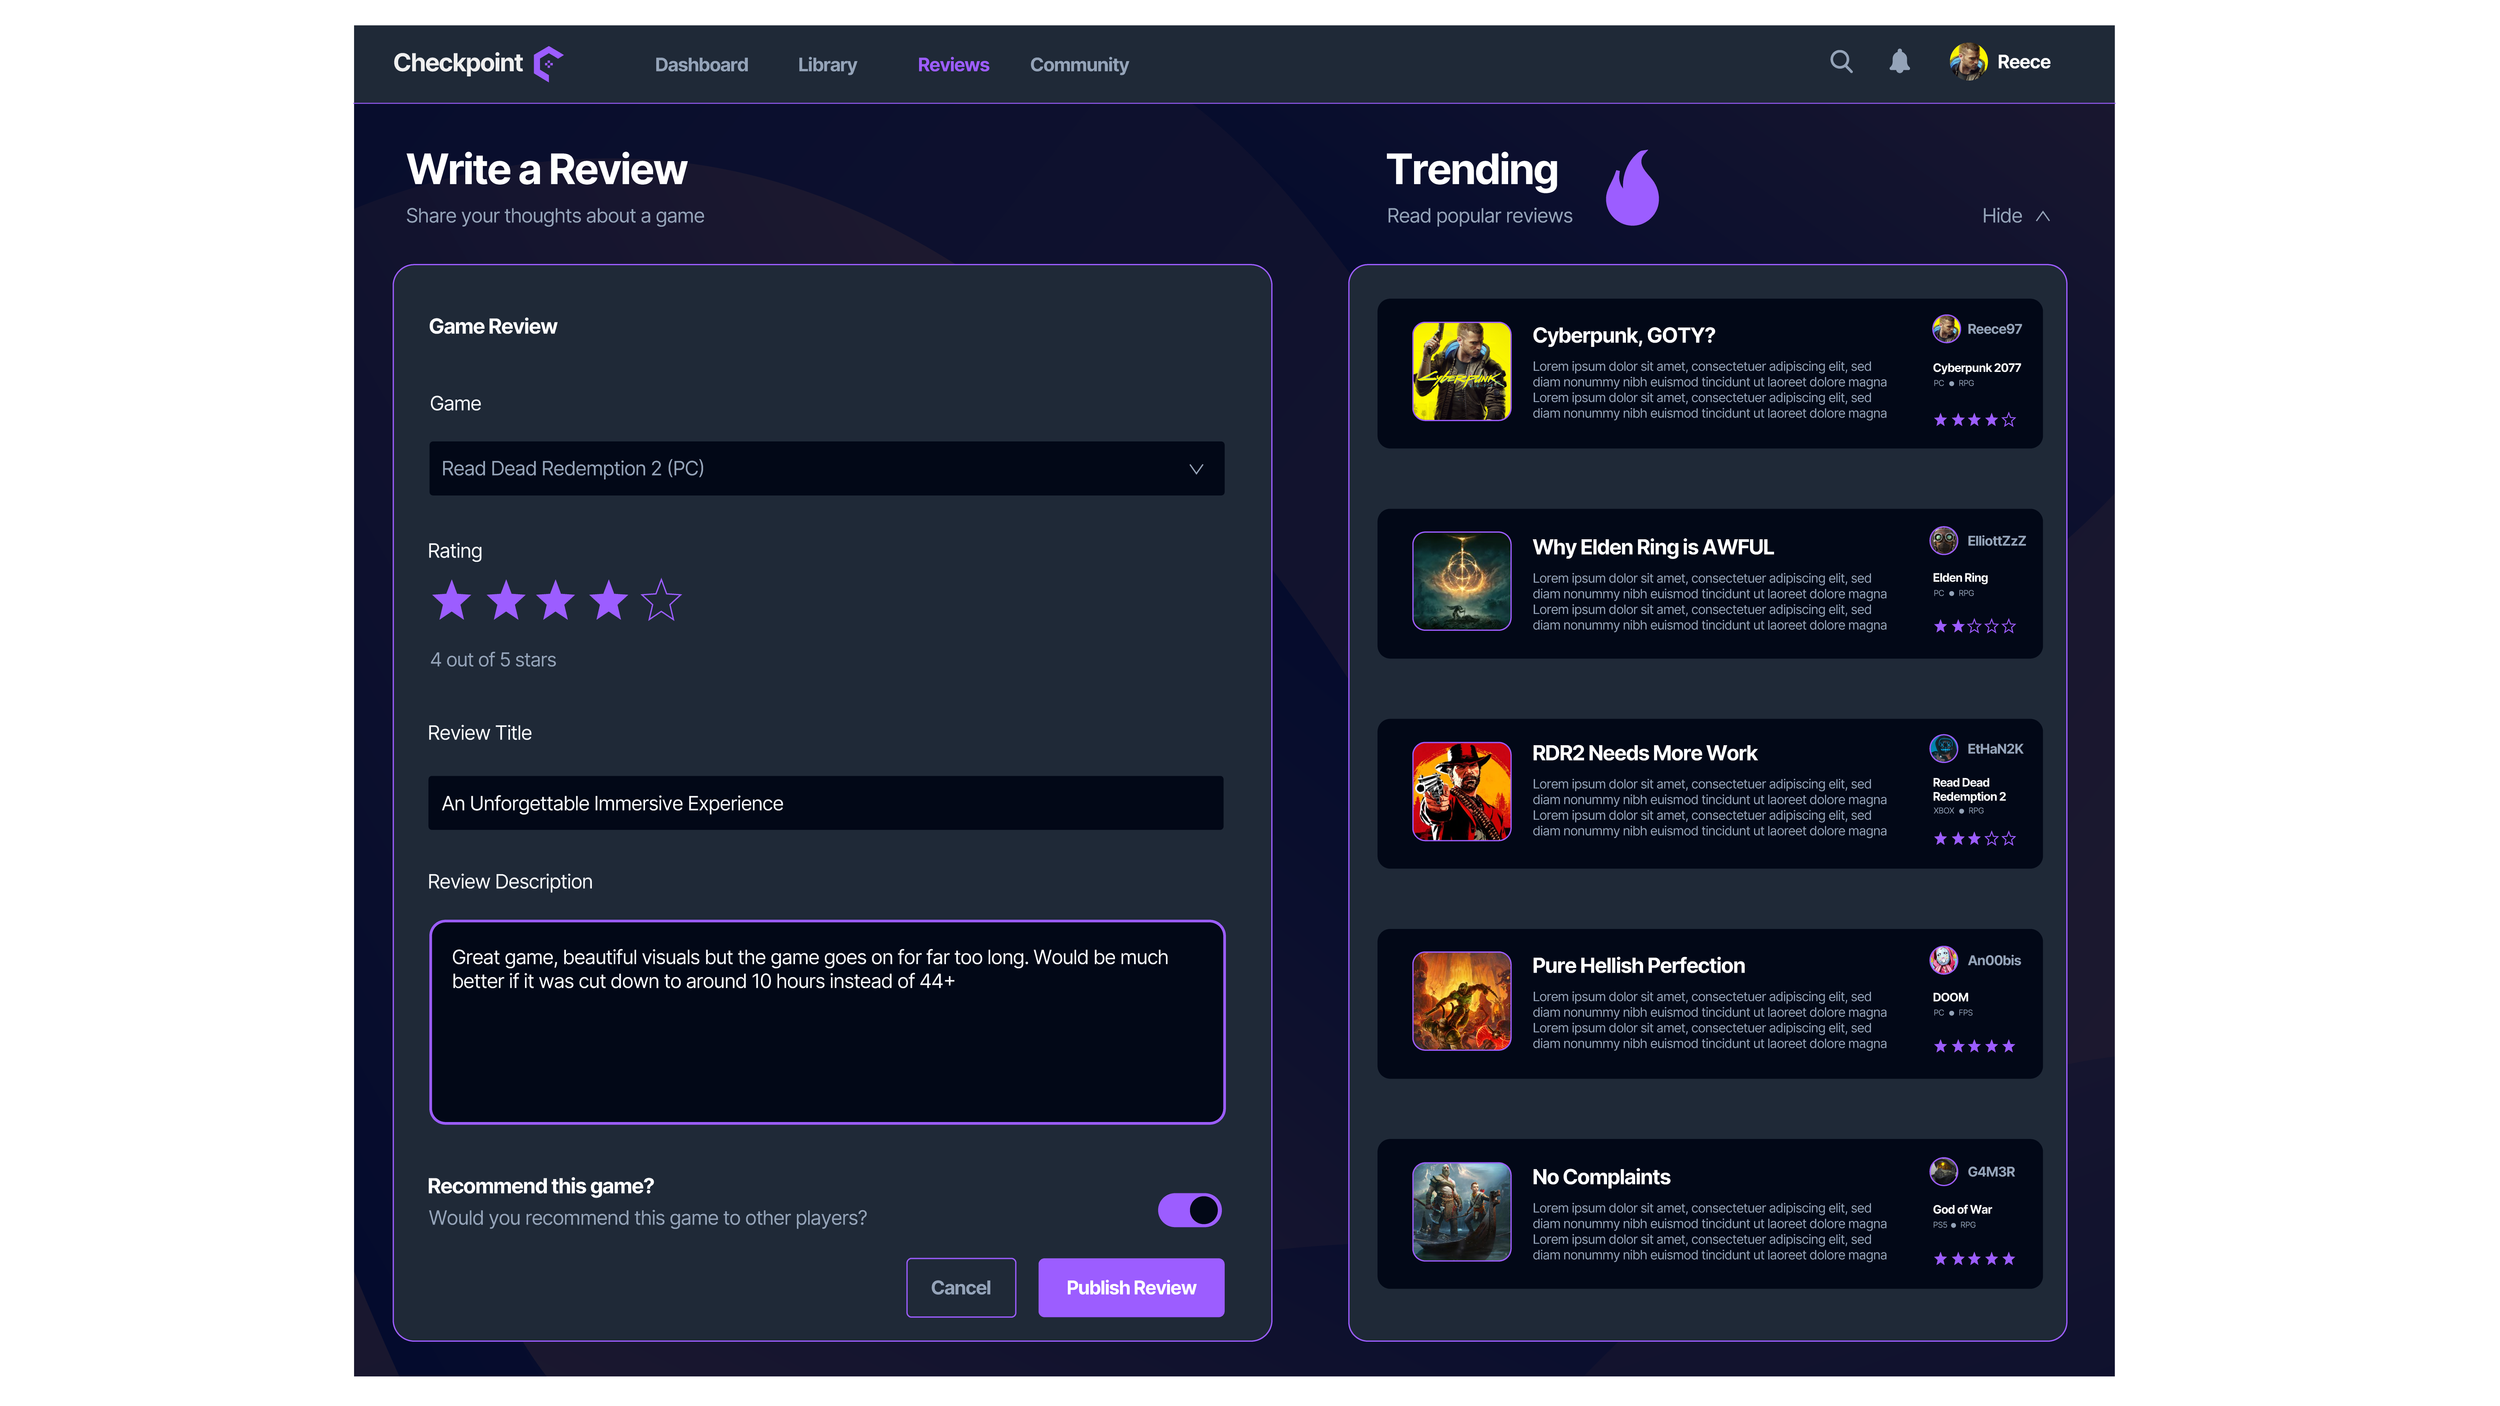Open the Community tab

tap(1079, 65)
